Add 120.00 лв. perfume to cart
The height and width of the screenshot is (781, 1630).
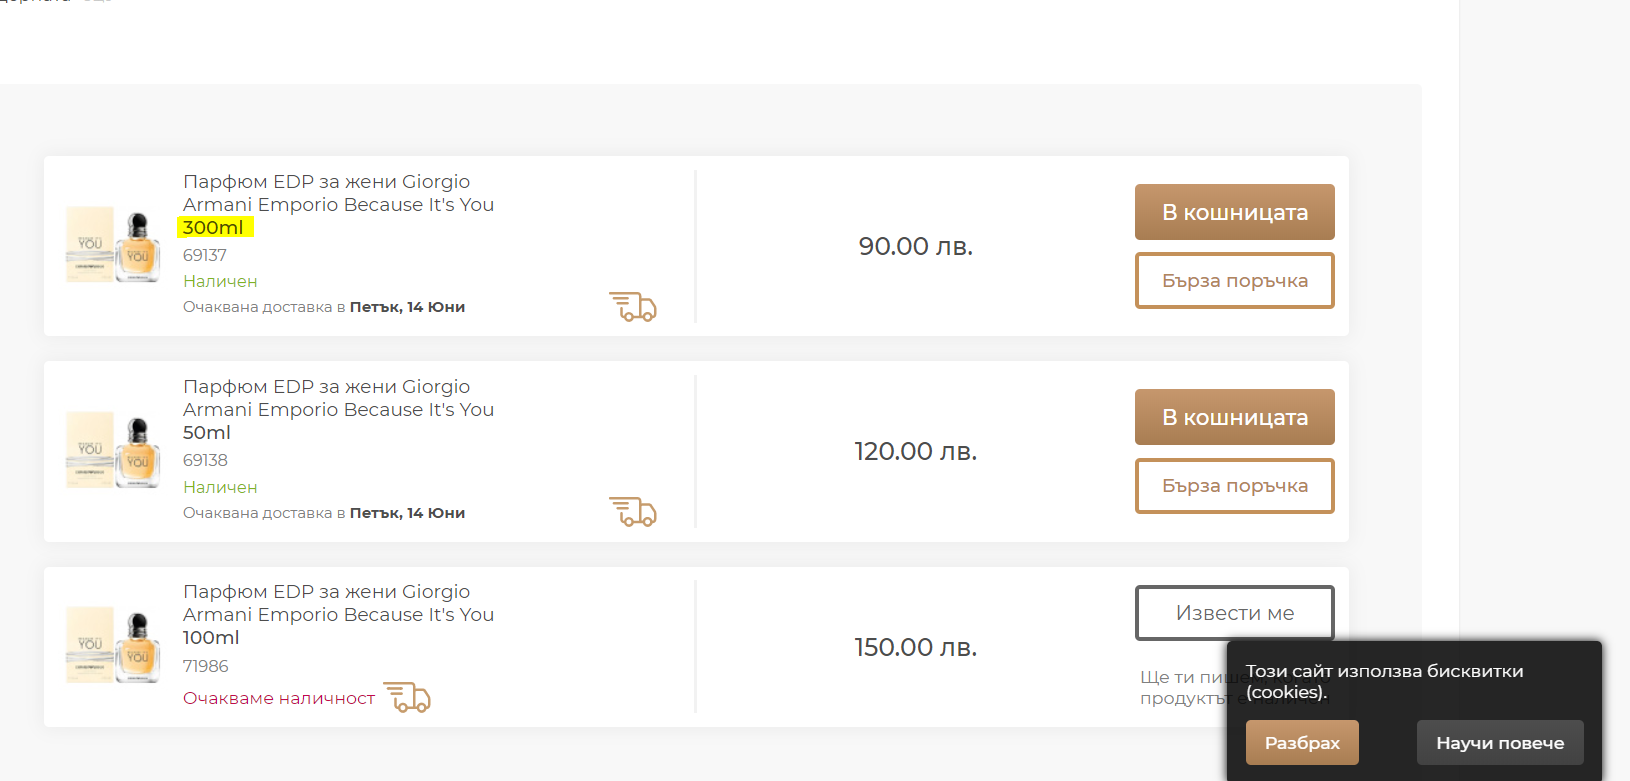(x=1234, y=417)
